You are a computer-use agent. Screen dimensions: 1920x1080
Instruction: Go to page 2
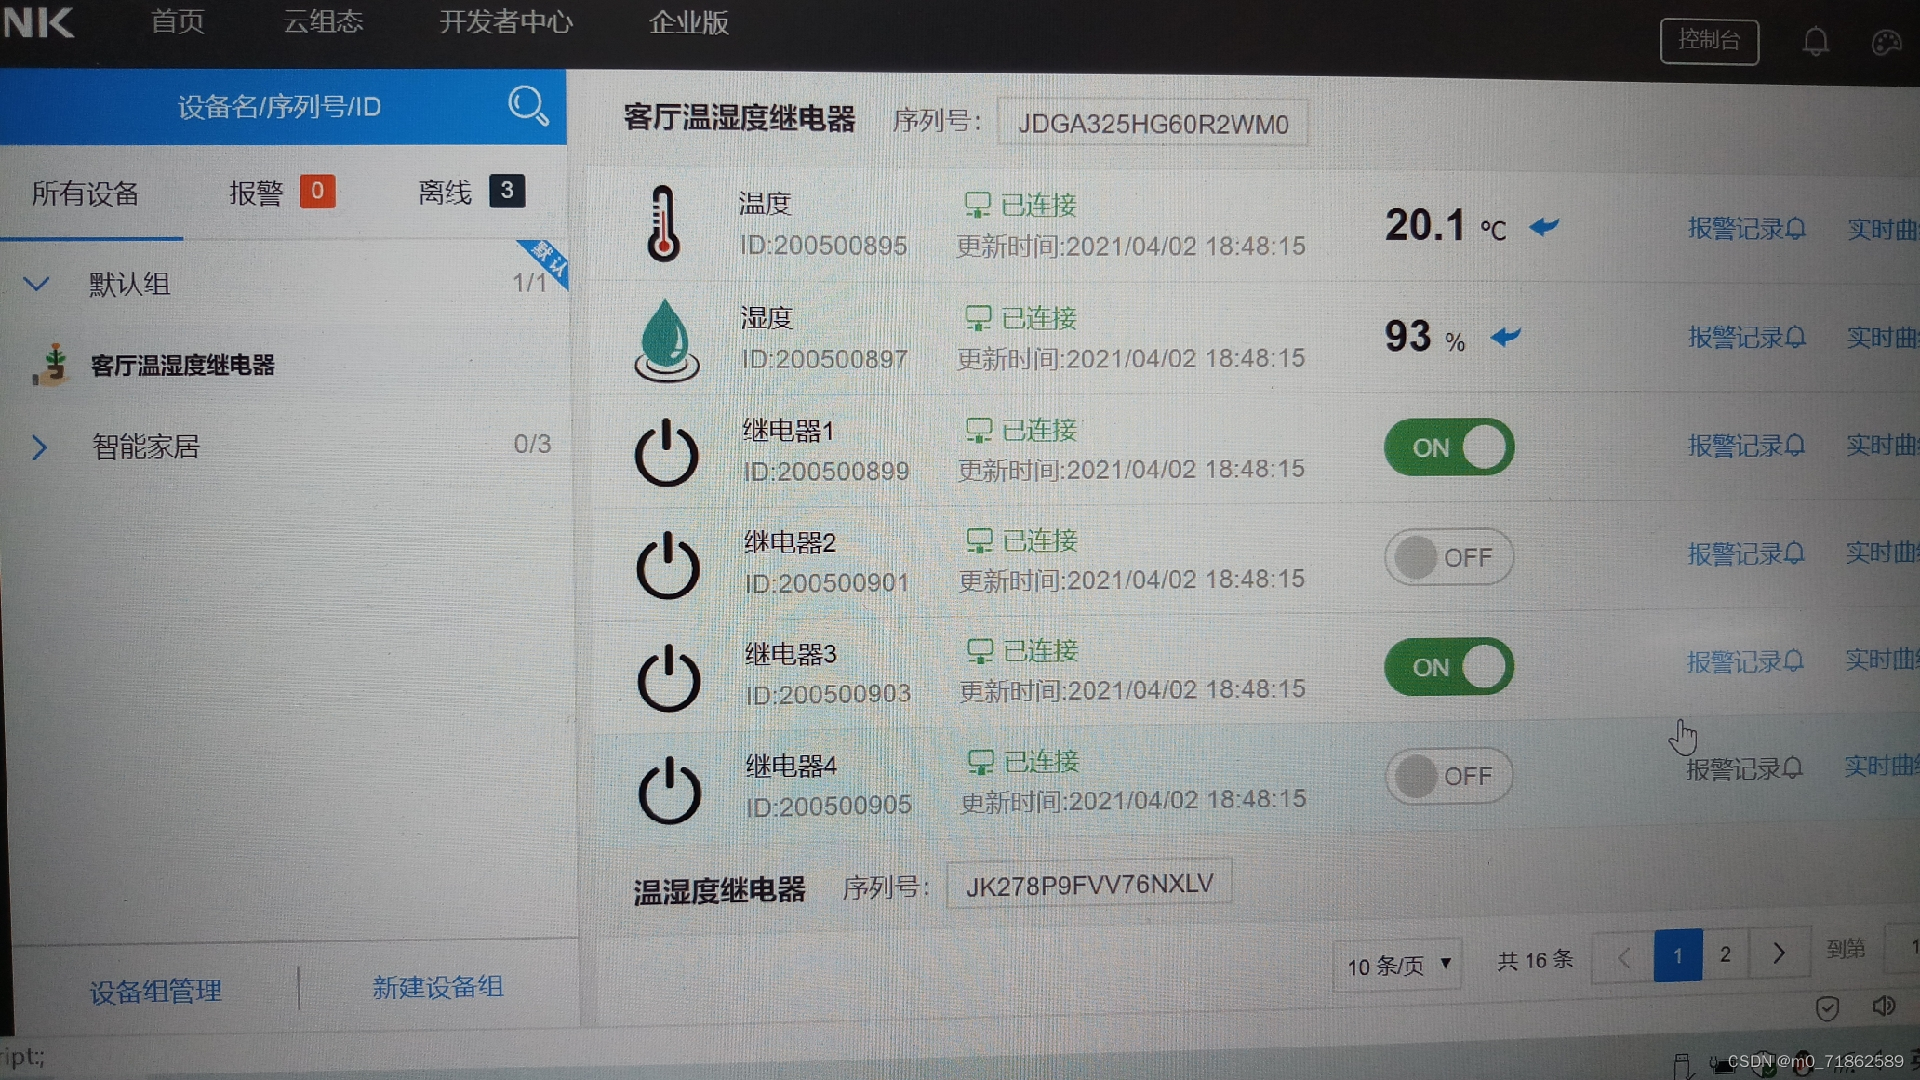click(1725, 955)
